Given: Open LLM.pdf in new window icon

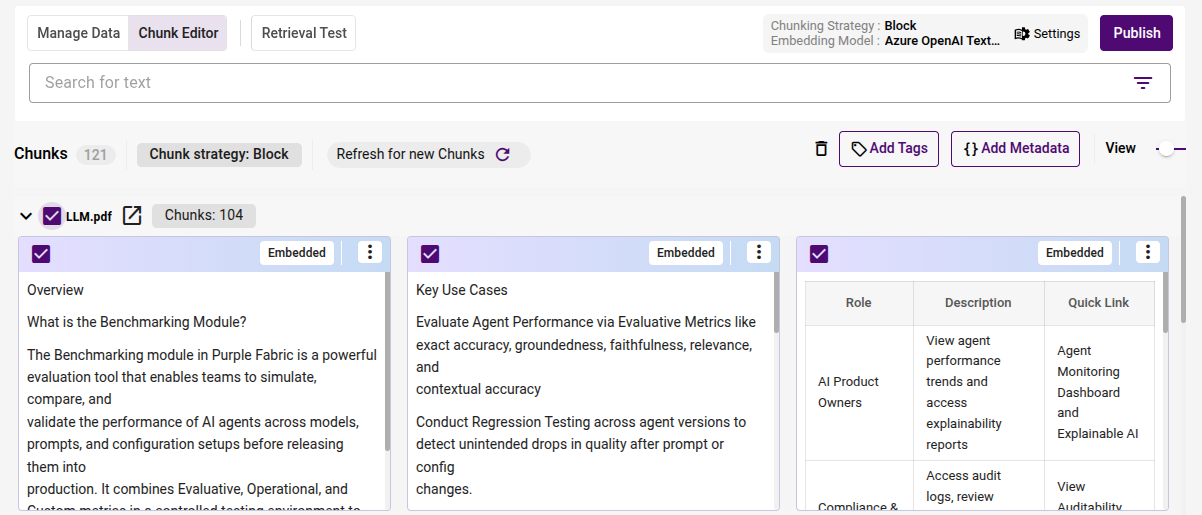Looking at the screenshot, I should coord(132,216).
